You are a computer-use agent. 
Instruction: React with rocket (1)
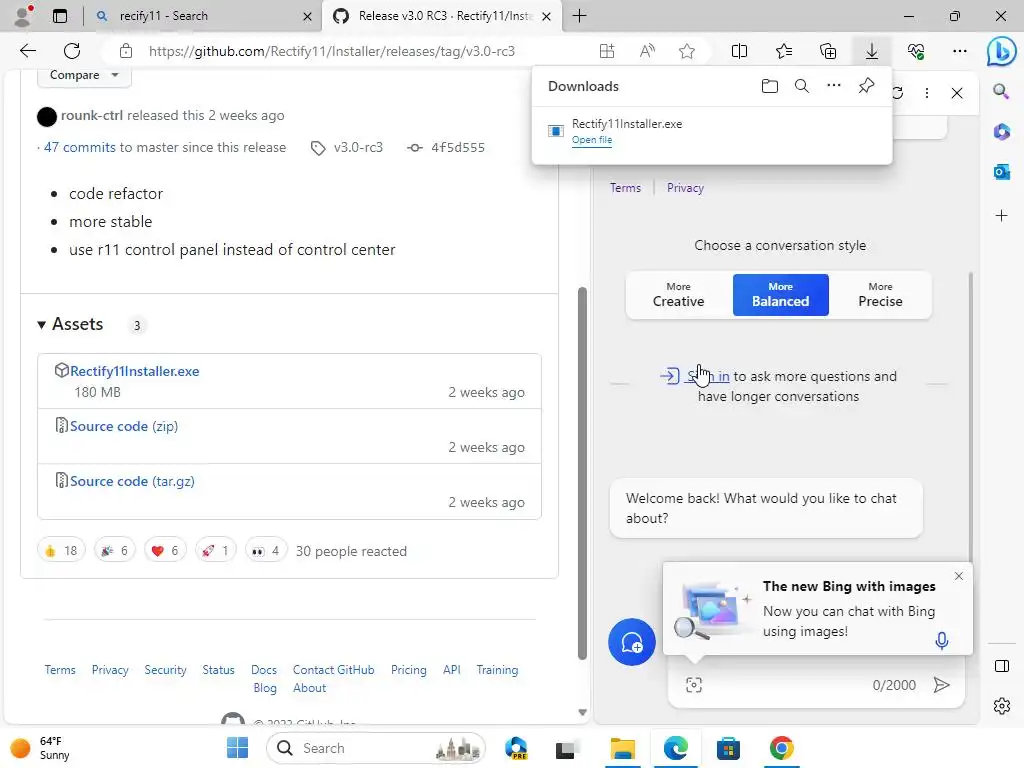(215, 551)
